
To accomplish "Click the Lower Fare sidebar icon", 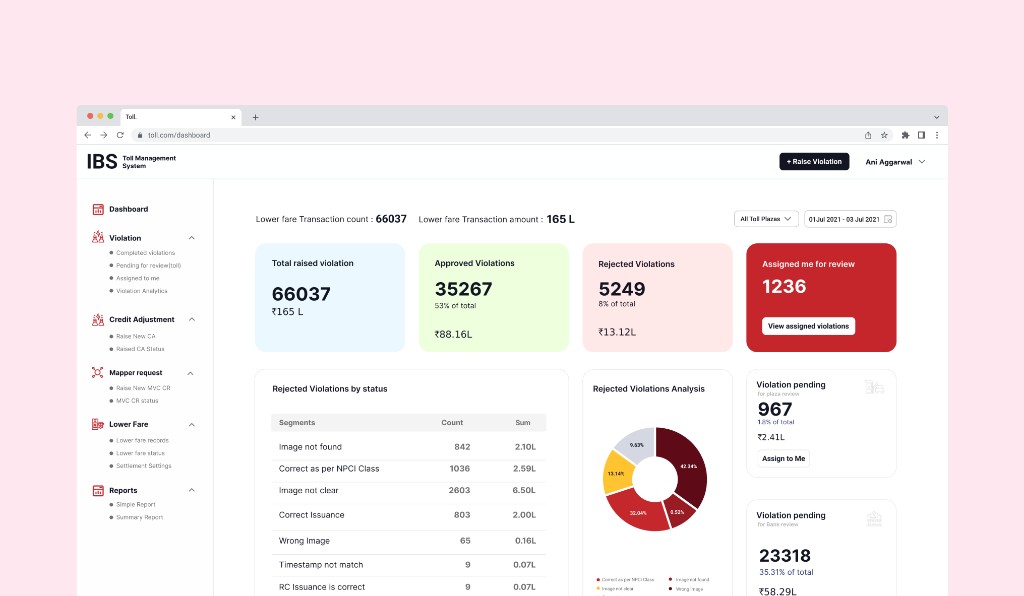I will (x=99, y=424).
